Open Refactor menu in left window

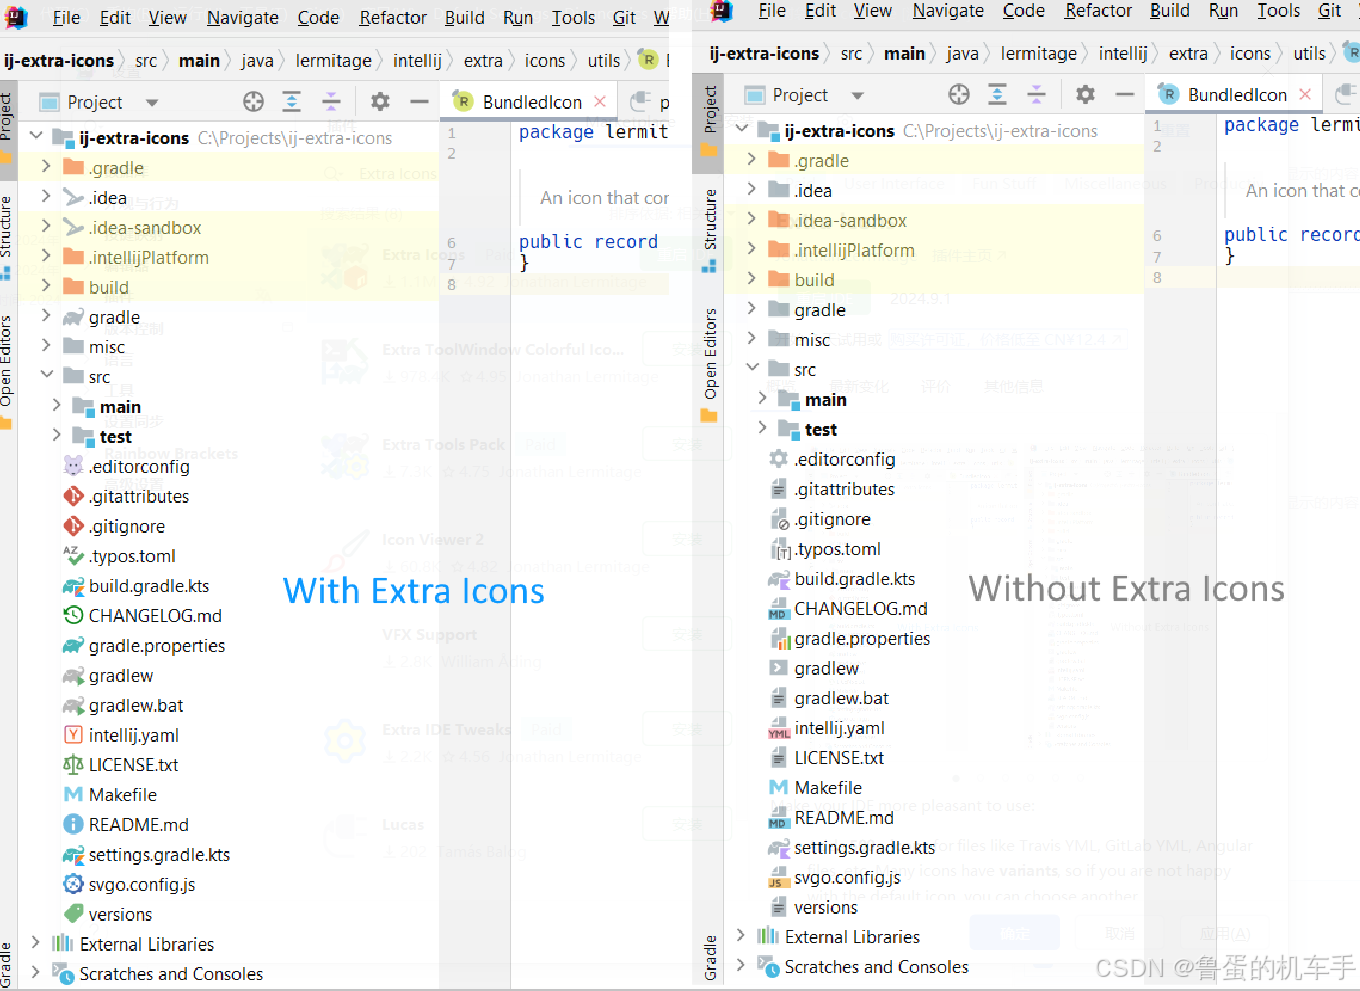(393, 18)
